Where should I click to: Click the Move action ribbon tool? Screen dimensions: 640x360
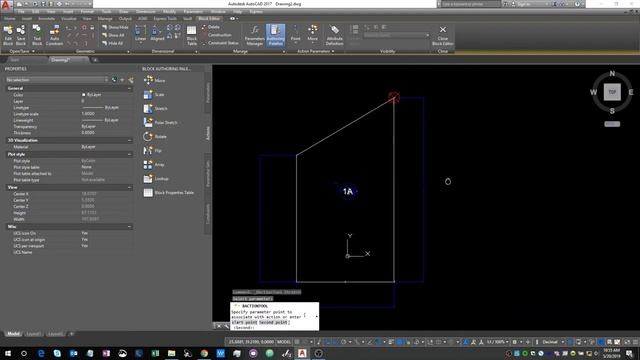click(313, 33)
